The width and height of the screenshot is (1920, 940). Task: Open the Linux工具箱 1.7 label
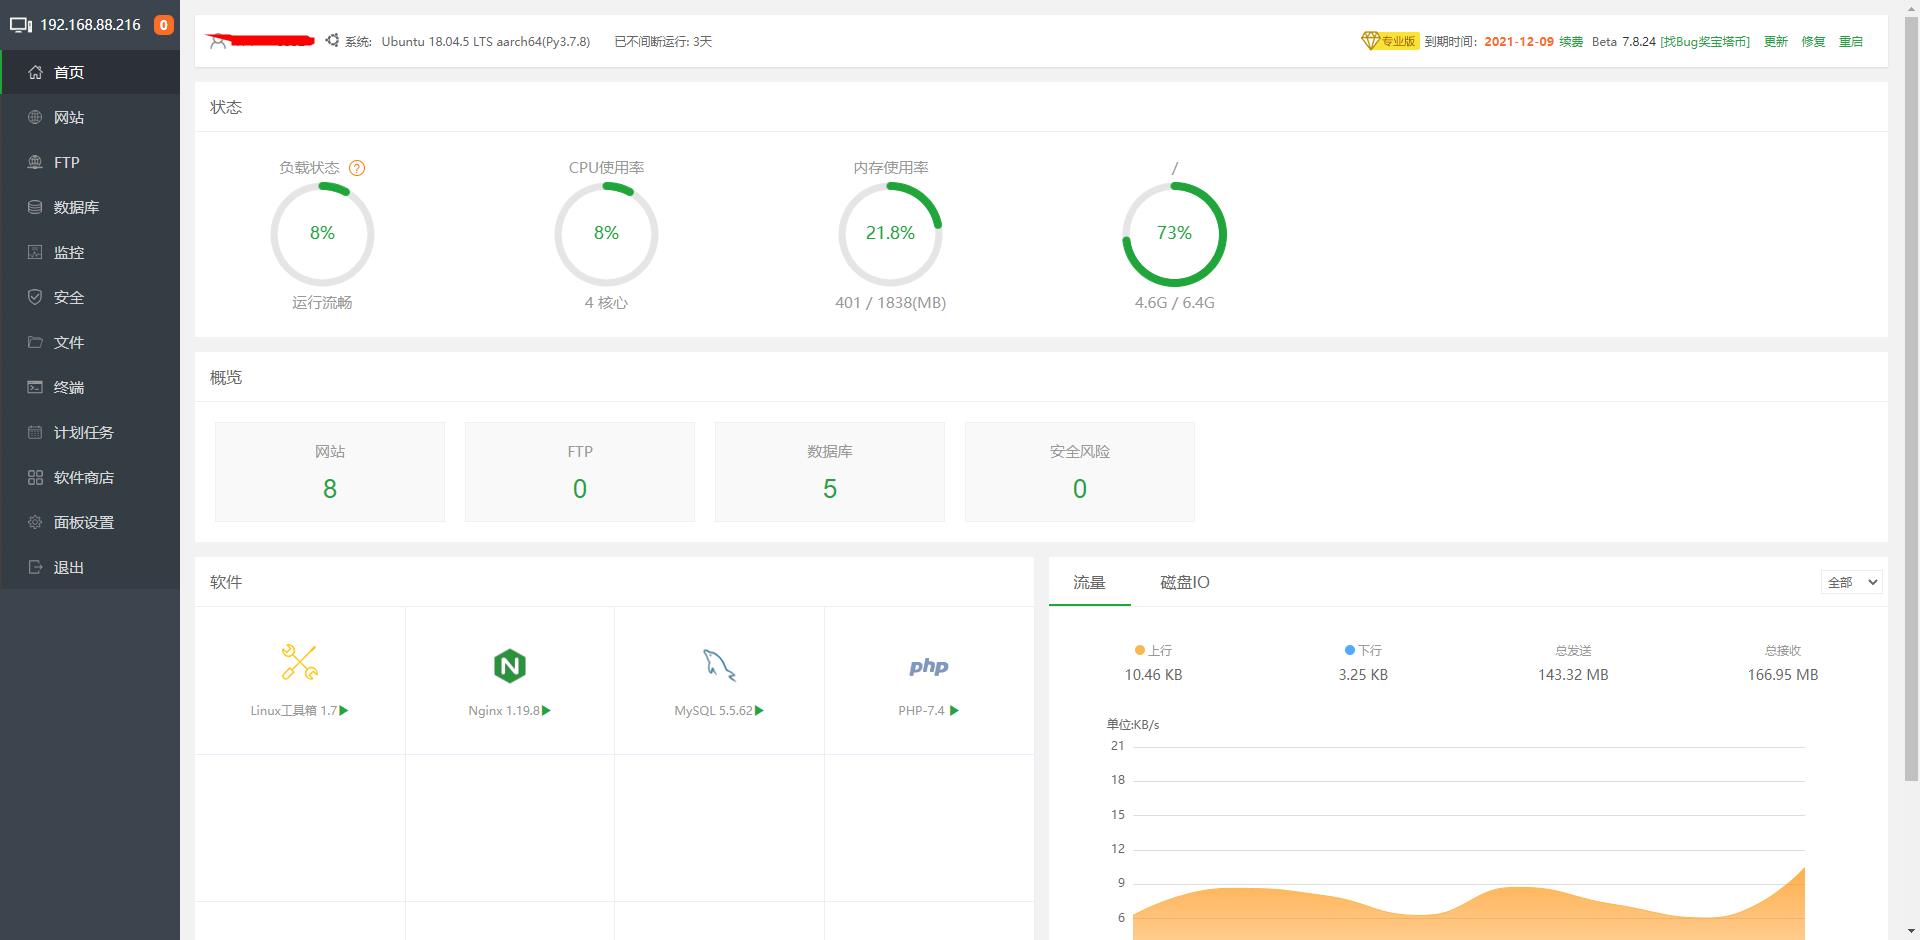[x=294, y=711]
